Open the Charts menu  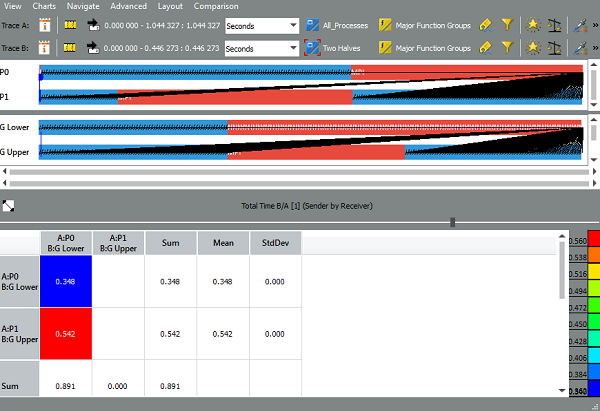pyautogui.click(x=44, y=6)
